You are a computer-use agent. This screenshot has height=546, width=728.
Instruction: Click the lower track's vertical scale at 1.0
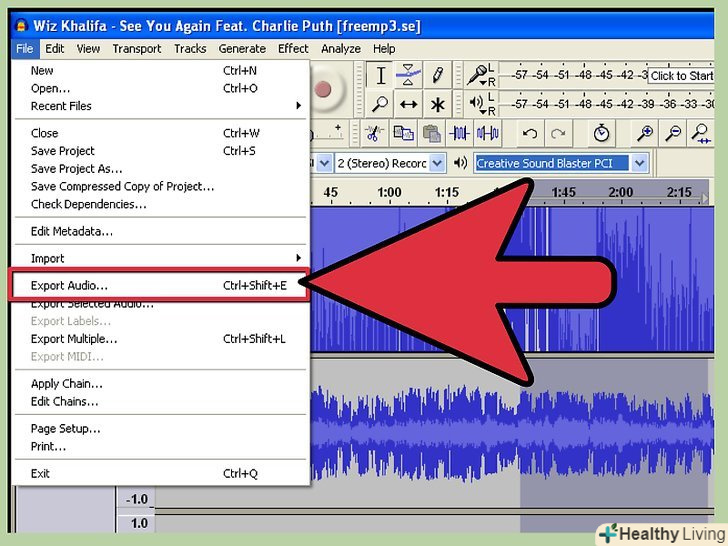point(138,523)
